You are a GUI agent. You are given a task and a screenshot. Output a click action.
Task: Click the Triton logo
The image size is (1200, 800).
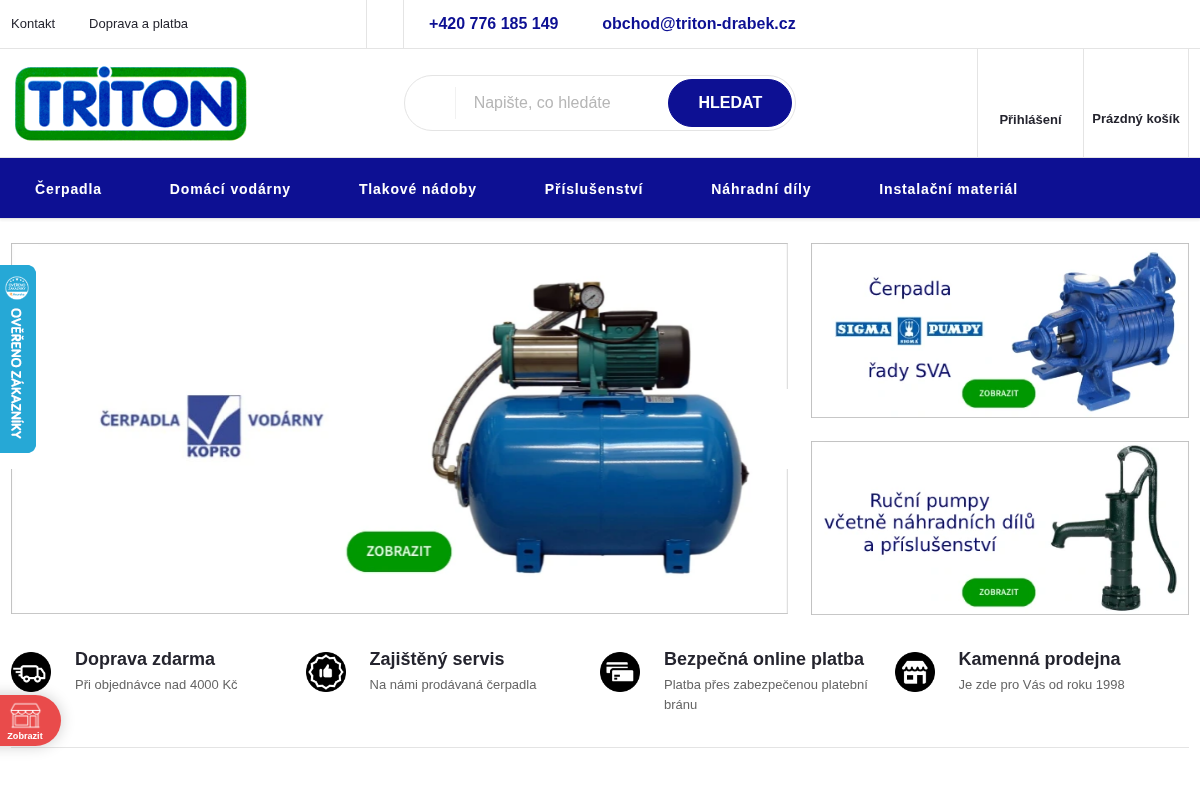(x=131, y=103)
